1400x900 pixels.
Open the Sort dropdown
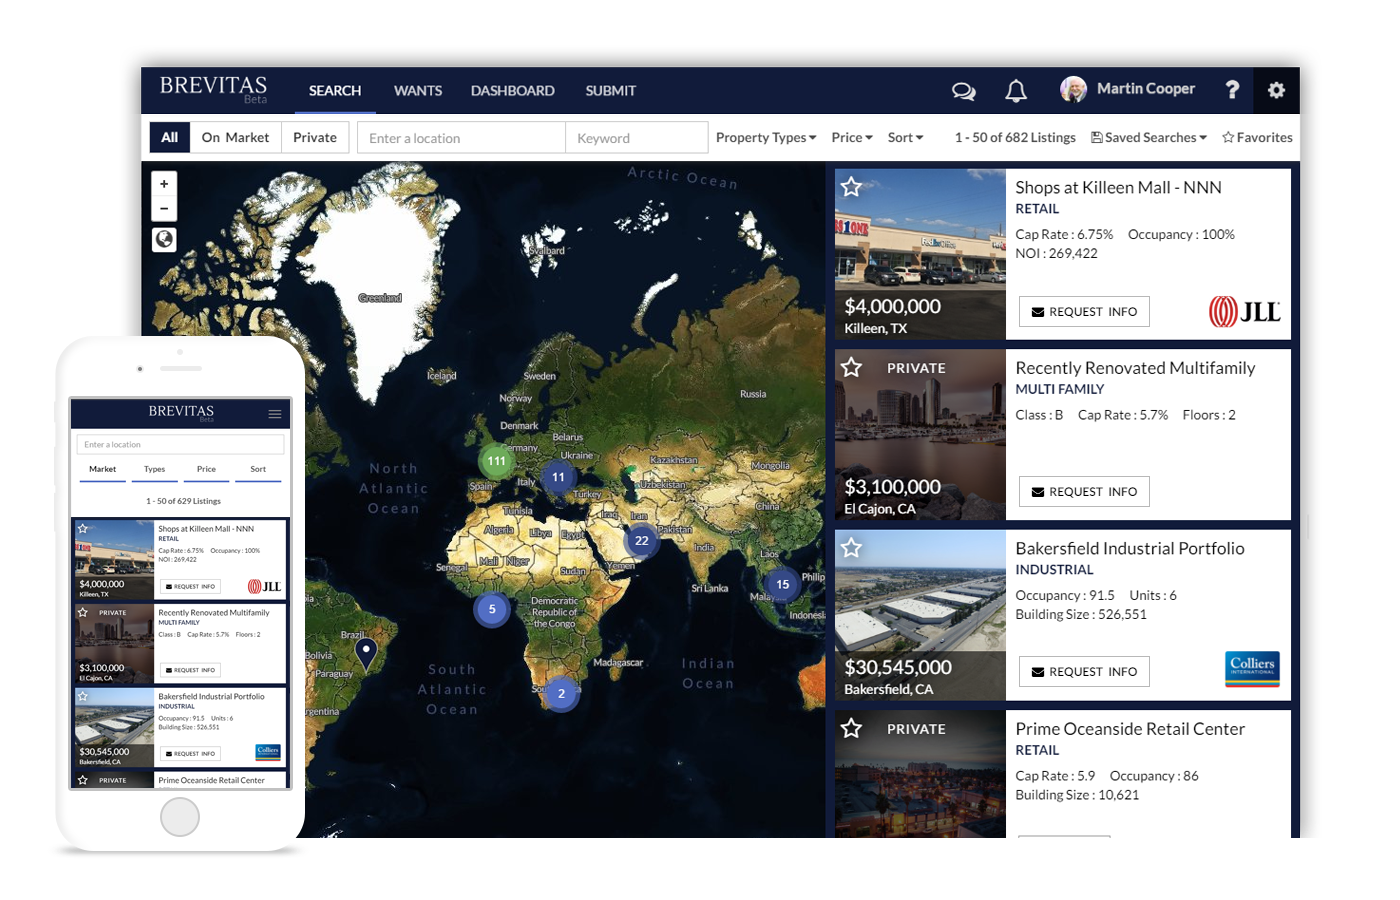[905, 137]
